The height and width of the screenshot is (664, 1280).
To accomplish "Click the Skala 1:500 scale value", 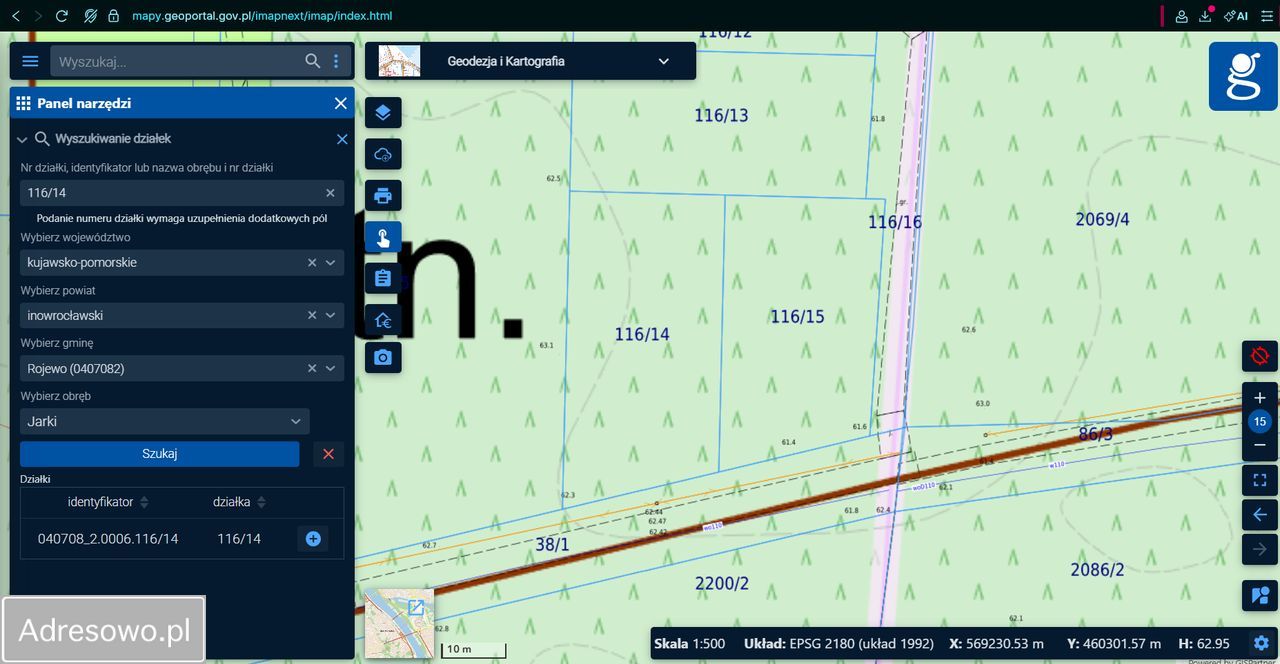I will (x=708, y=643).
